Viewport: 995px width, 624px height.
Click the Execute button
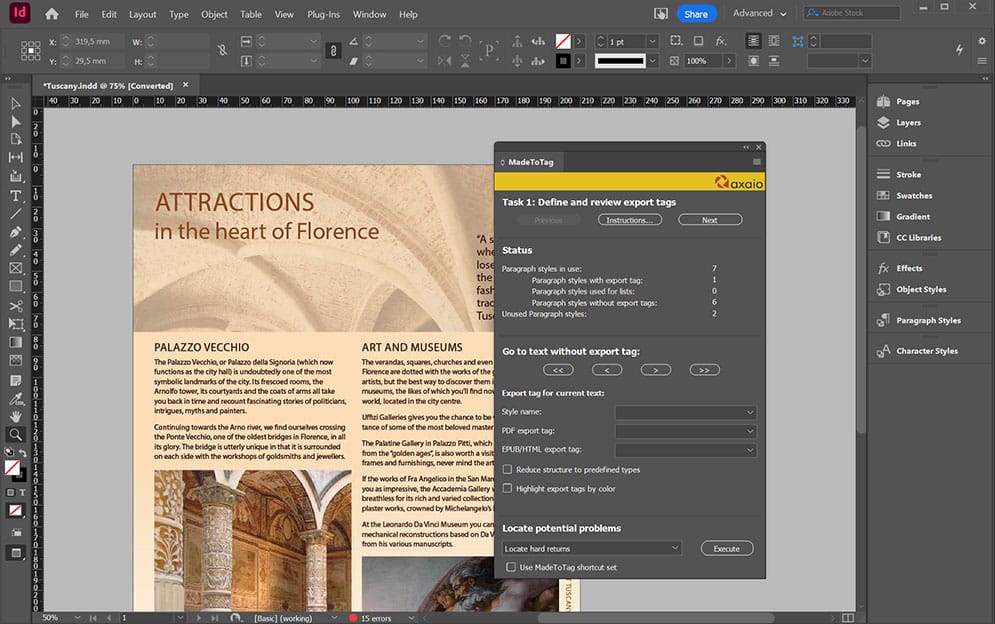727,548
